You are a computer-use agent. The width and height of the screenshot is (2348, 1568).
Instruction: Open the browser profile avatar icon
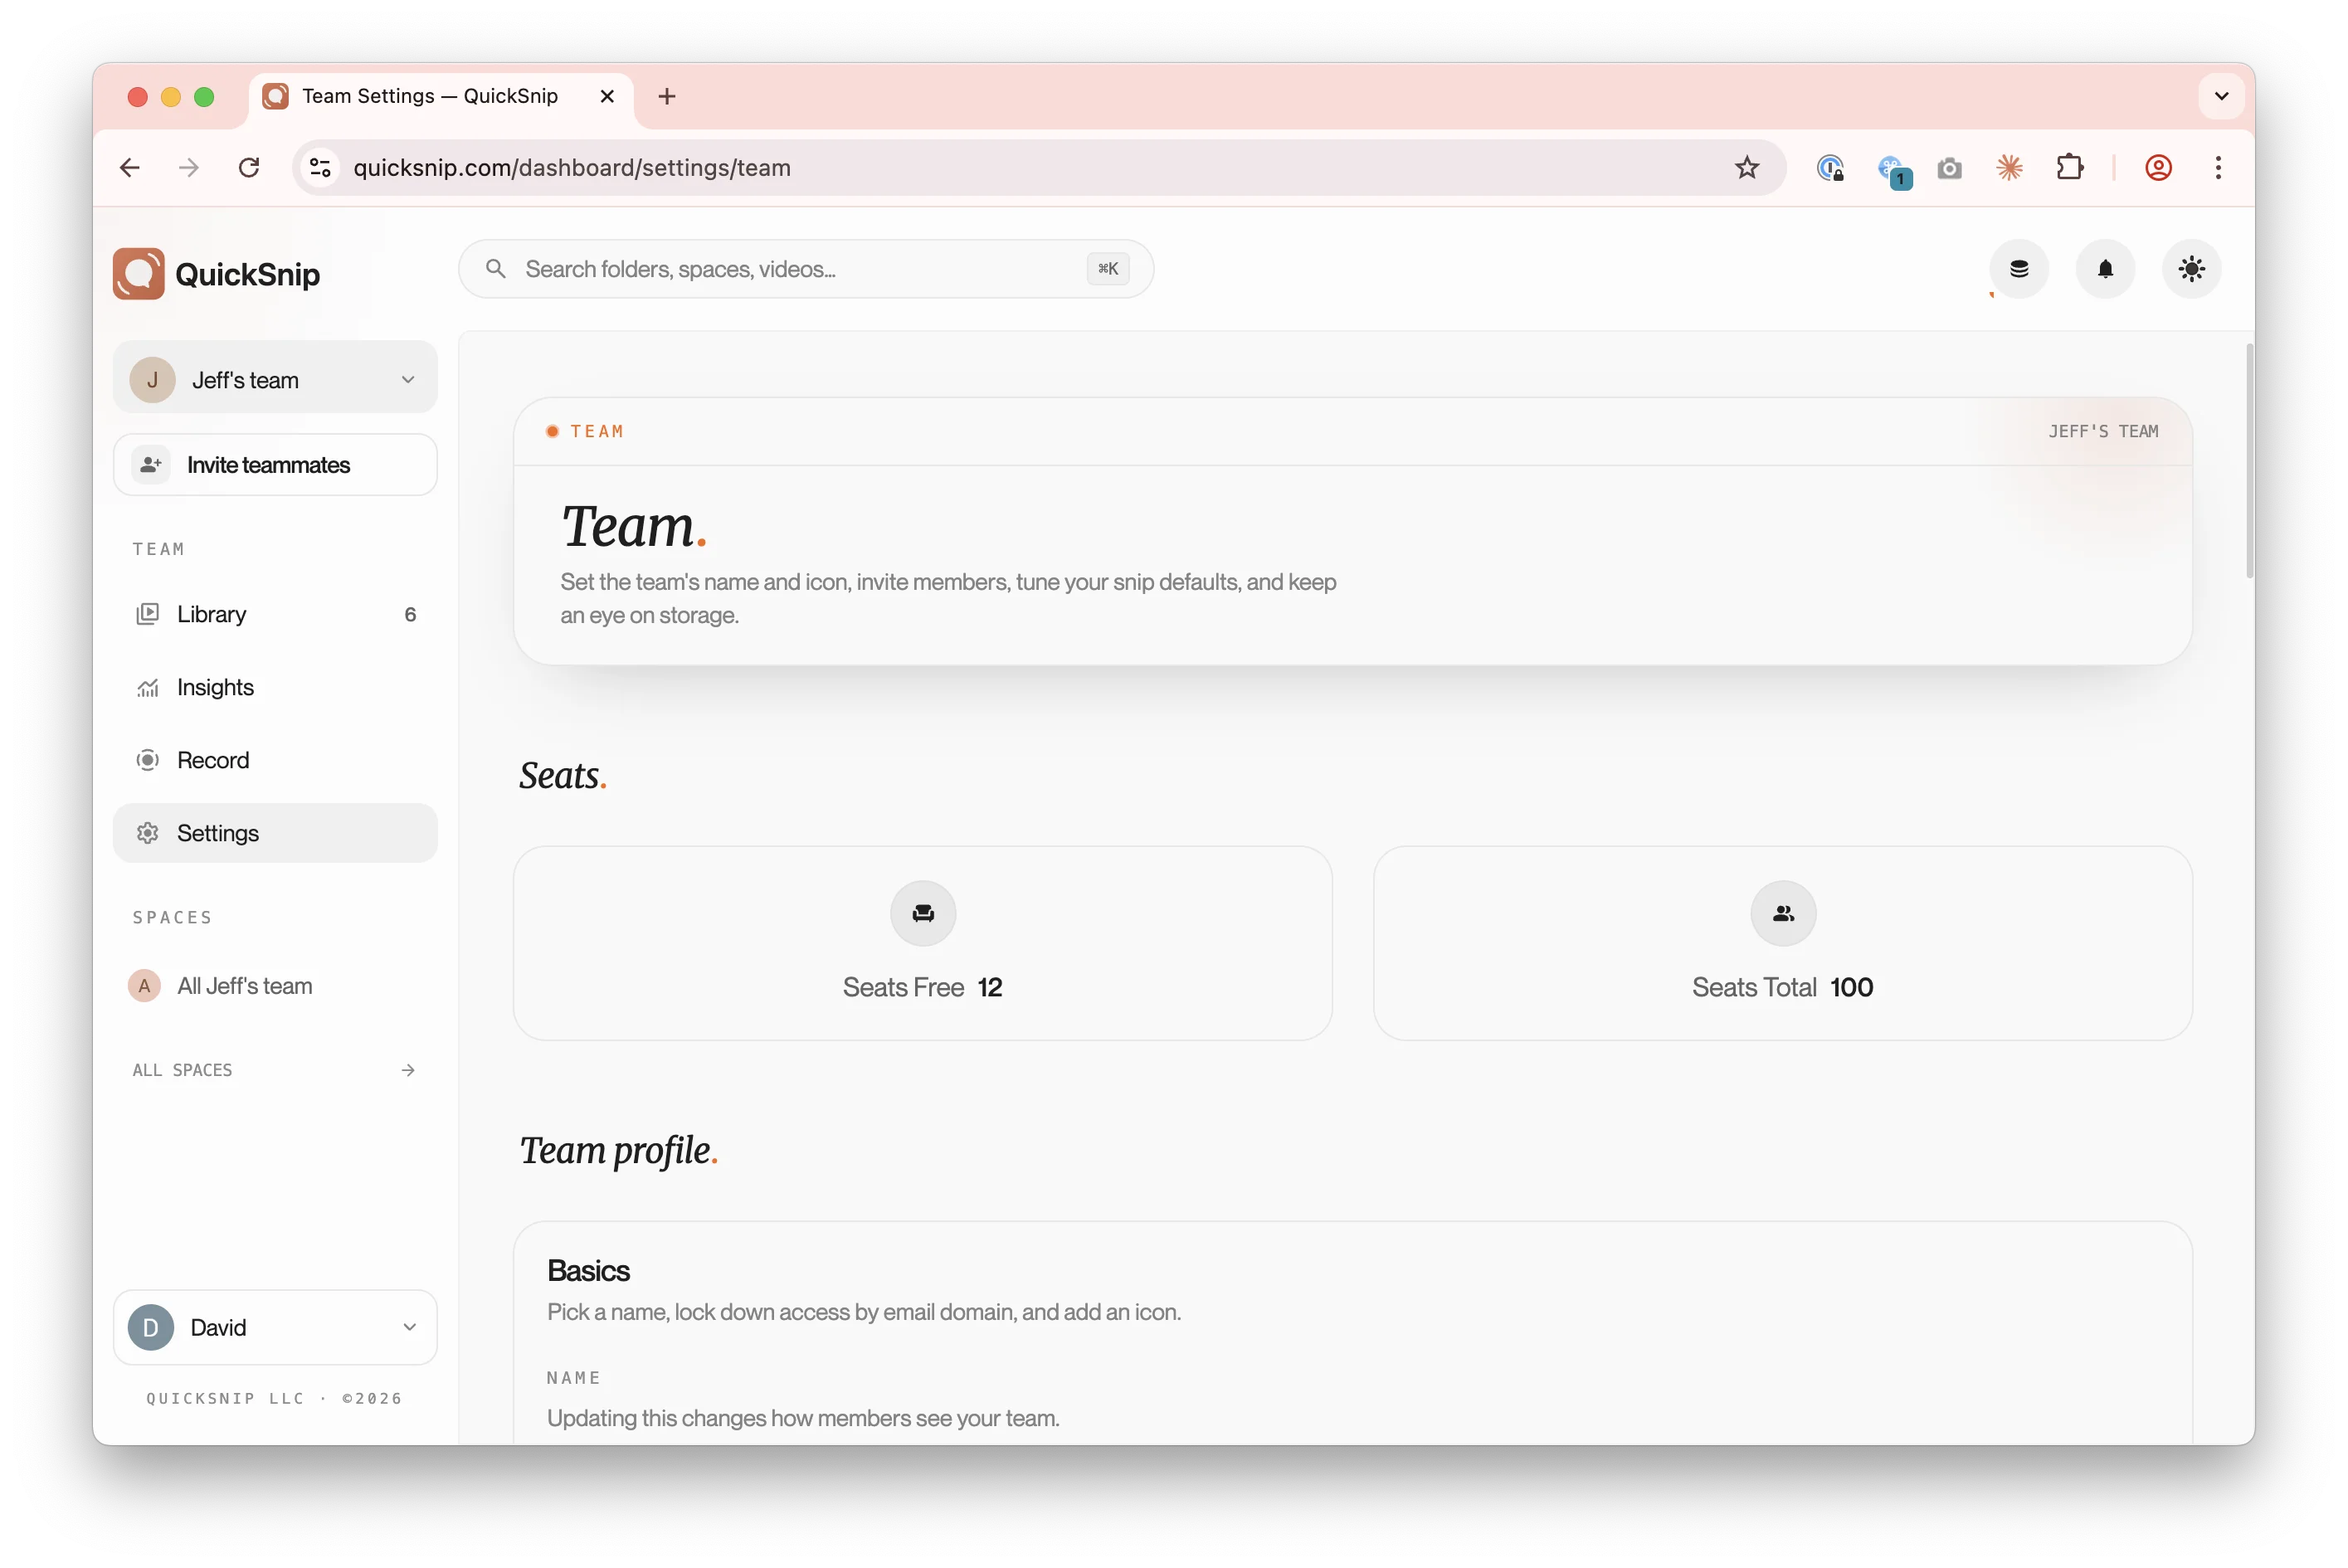pyautogui.click(x=2158, y=168)
